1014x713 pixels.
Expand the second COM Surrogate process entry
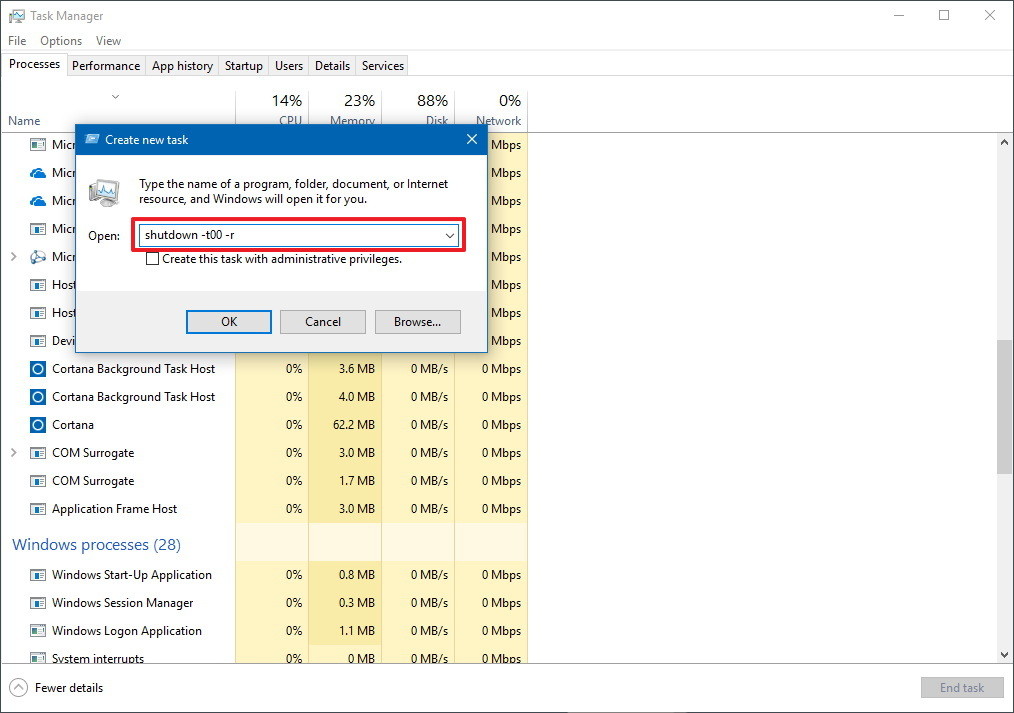(14, 481)
